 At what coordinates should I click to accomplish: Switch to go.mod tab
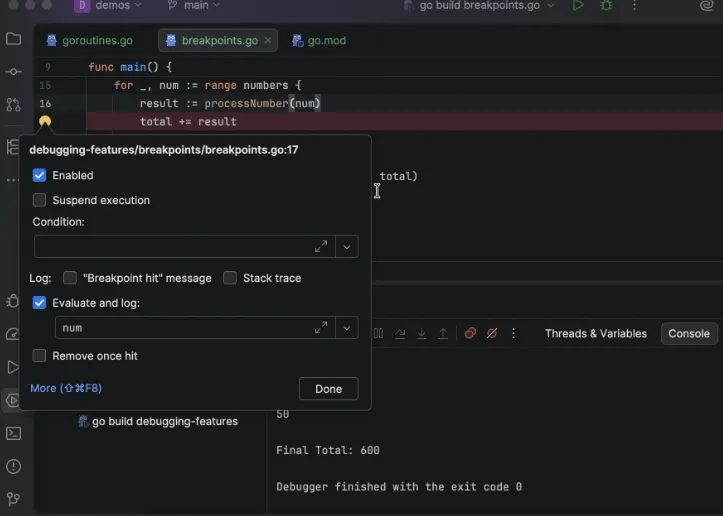click(319, 41)
